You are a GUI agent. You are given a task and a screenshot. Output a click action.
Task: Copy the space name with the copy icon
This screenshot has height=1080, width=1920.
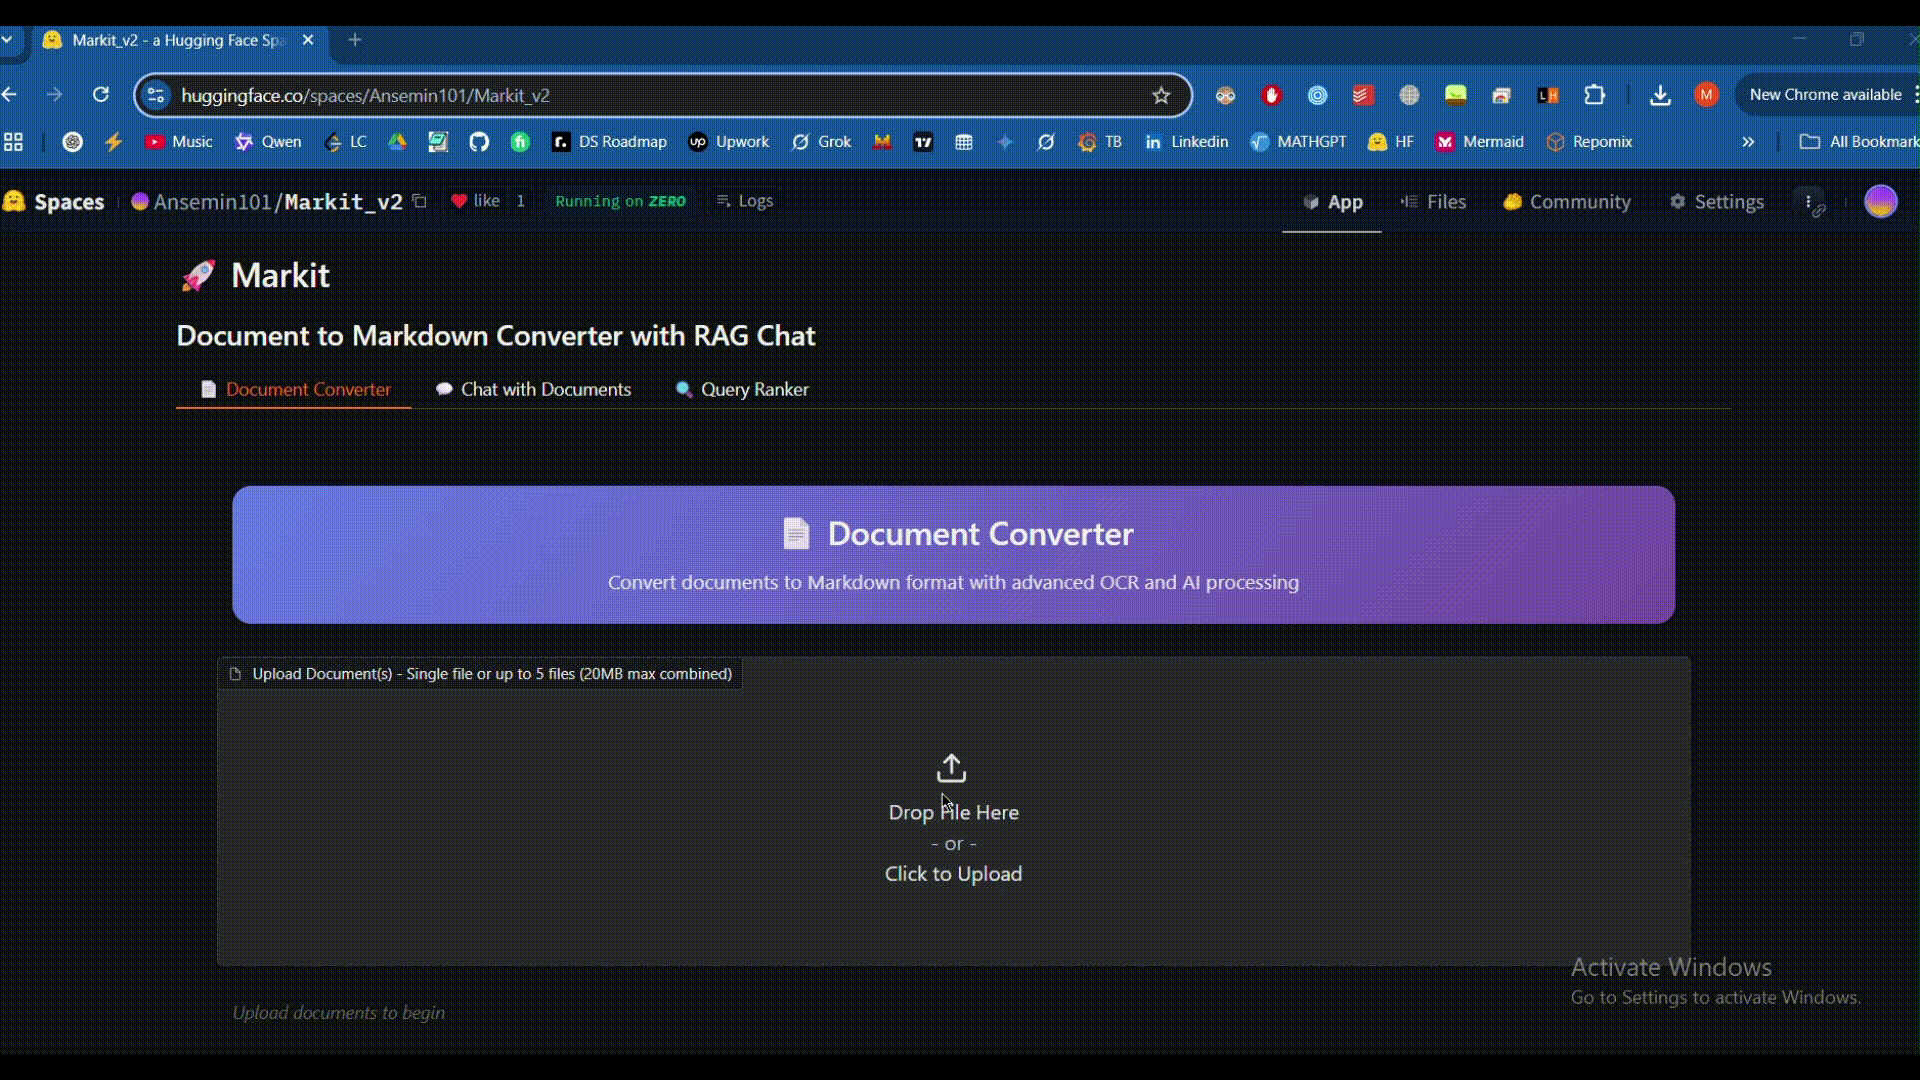(420, 201)
